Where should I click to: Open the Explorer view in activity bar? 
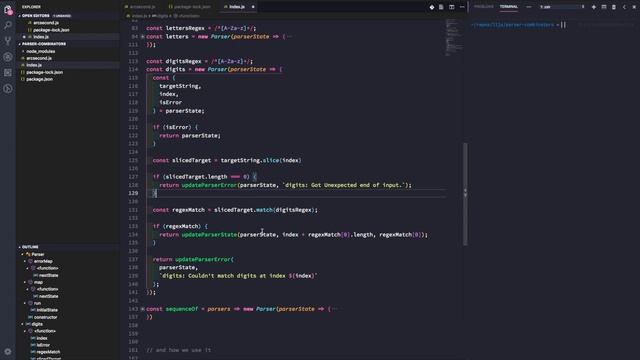coord(8,10)
